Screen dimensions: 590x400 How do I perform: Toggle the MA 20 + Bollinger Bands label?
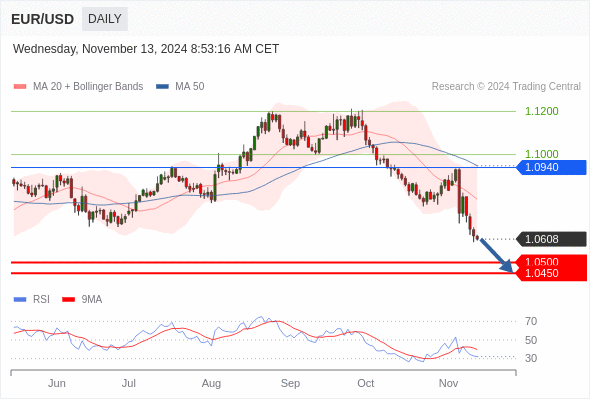(88, 87)
